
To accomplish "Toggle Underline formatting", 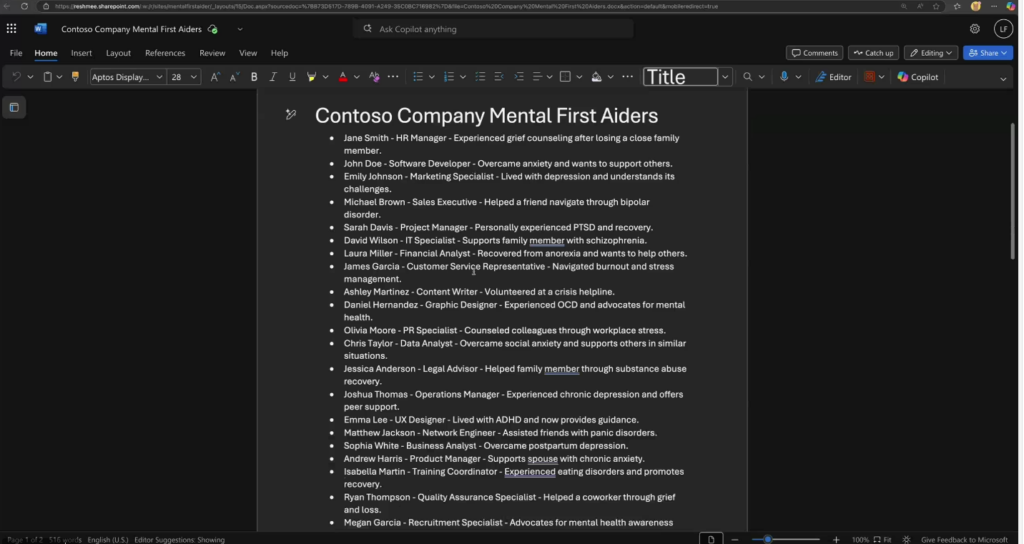I will [292, 77].
